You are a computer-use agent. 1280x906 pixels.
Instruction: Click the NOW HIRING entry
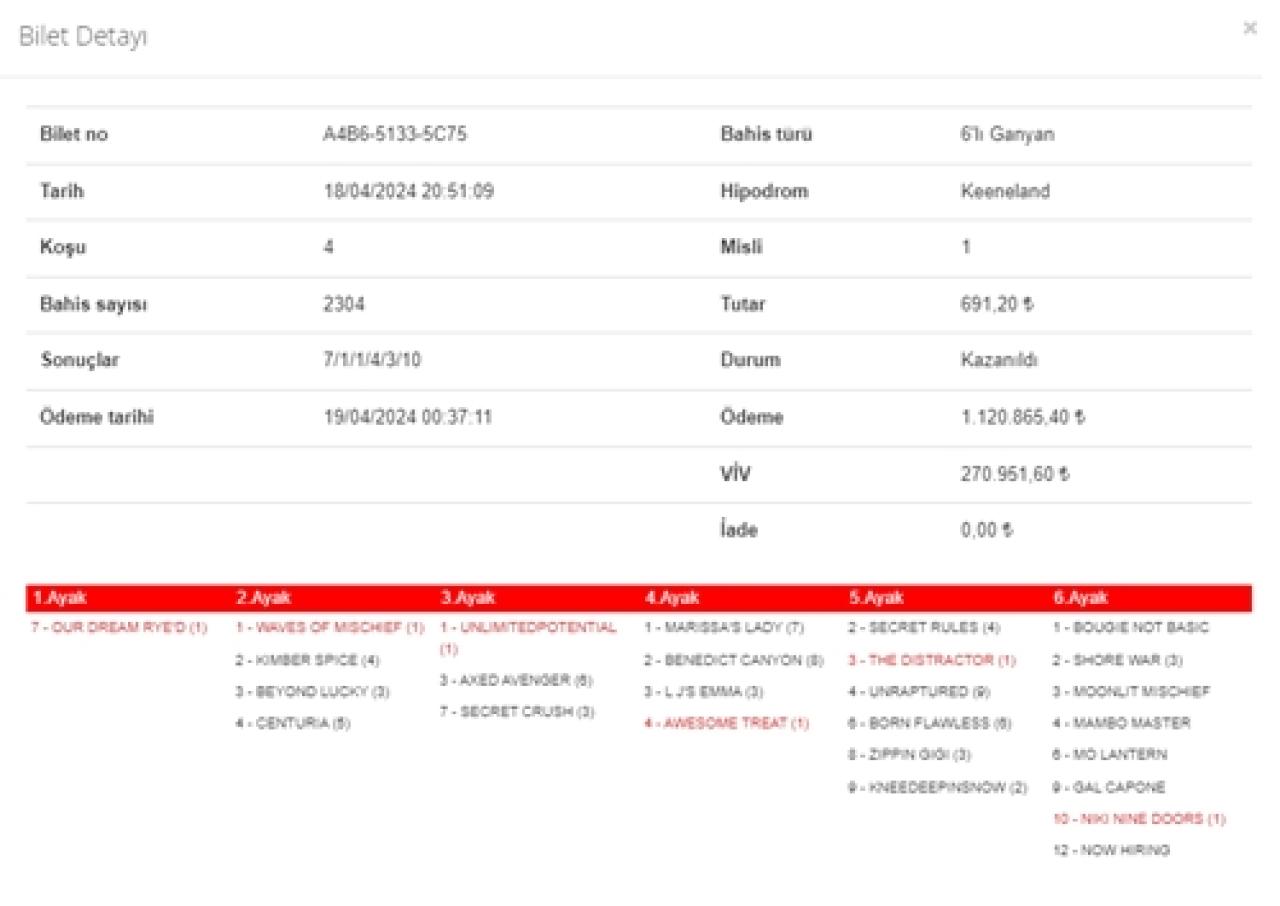[1110, 850]
